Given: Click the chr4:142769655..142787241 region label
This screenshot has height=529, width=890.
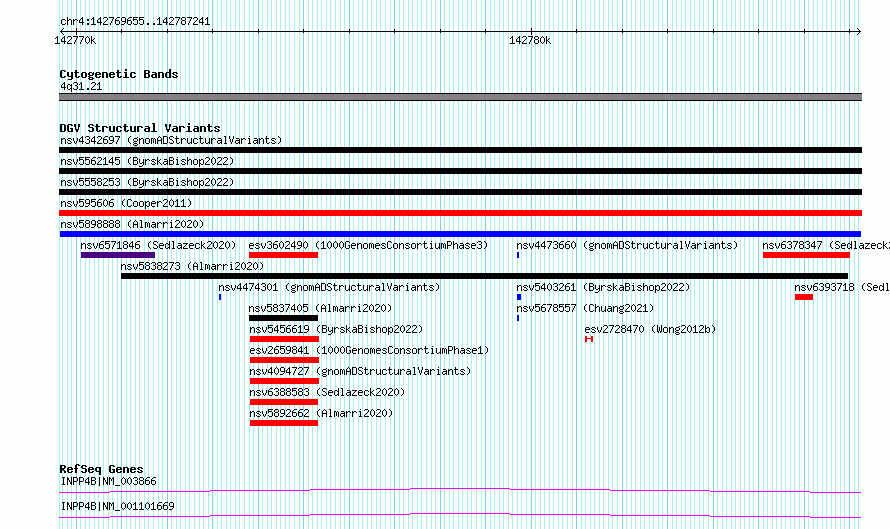Looking at the screenshot, I should click(x=135, y=22).
